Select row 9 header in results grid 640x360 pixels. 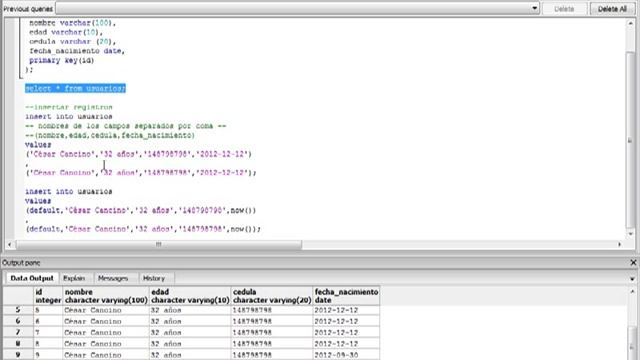tap(18, 355)
